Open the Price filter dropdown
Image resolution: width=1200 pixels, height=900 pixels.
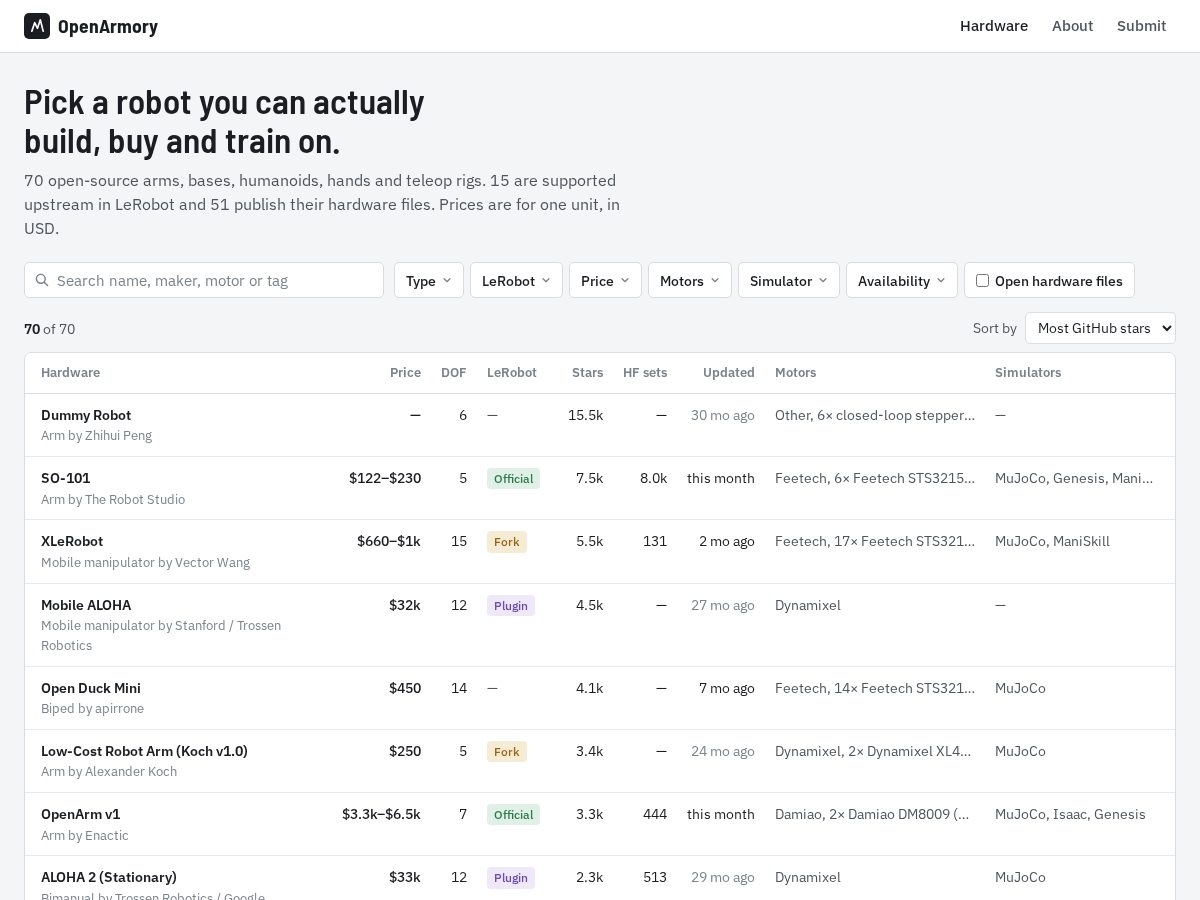coord(605,280)
